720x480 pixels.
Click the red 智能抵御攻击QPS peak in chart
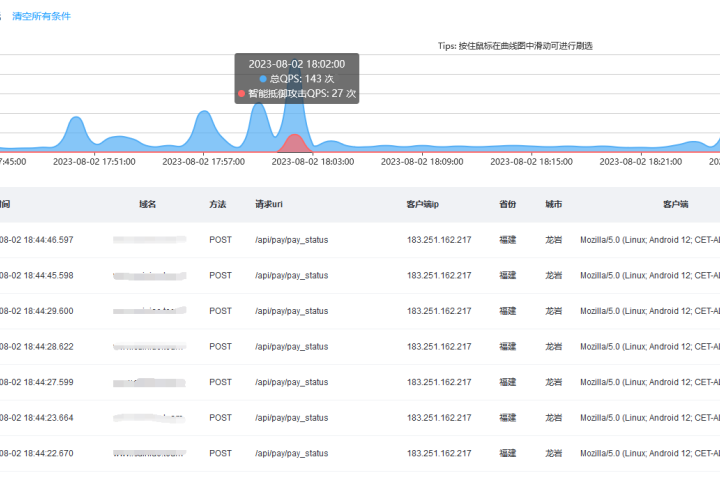(x=294, y=143)
